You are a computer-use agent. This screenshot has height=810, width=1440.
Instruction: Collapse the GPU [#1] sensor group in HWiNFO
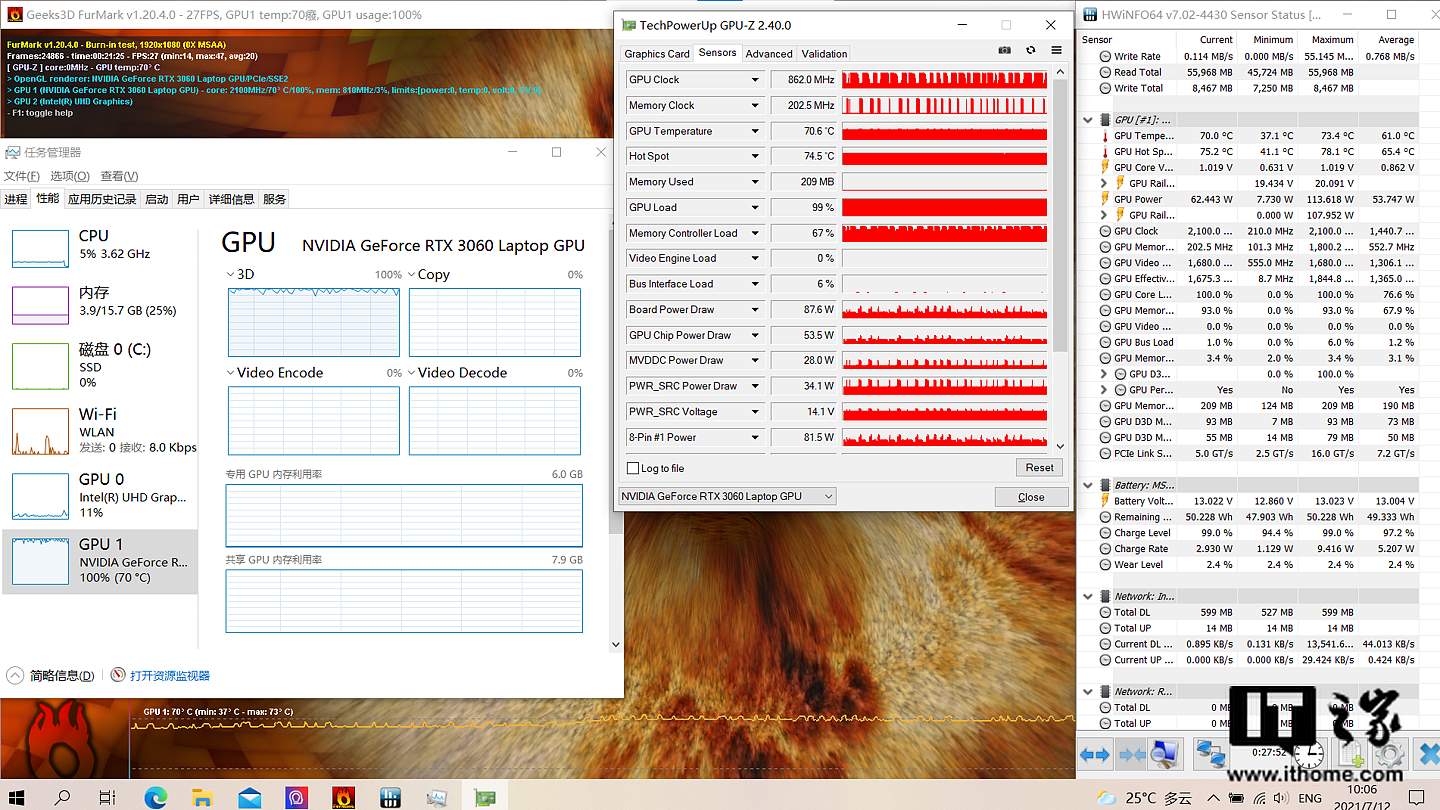pos(1088,120)
